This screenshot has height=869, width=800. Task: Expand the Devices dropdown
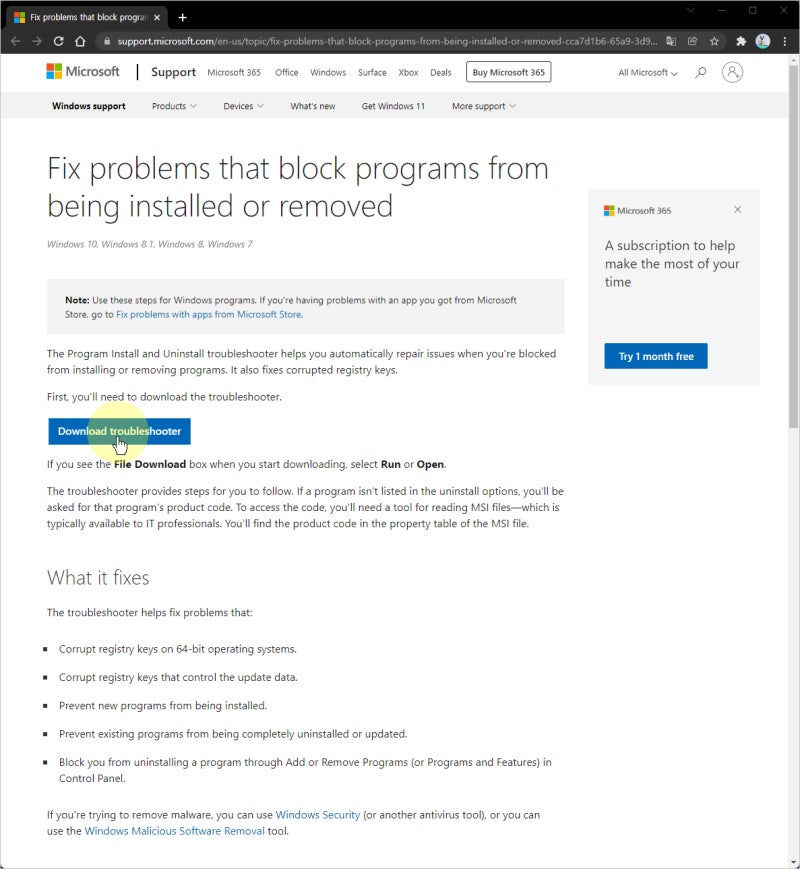[x=243, y=106]
